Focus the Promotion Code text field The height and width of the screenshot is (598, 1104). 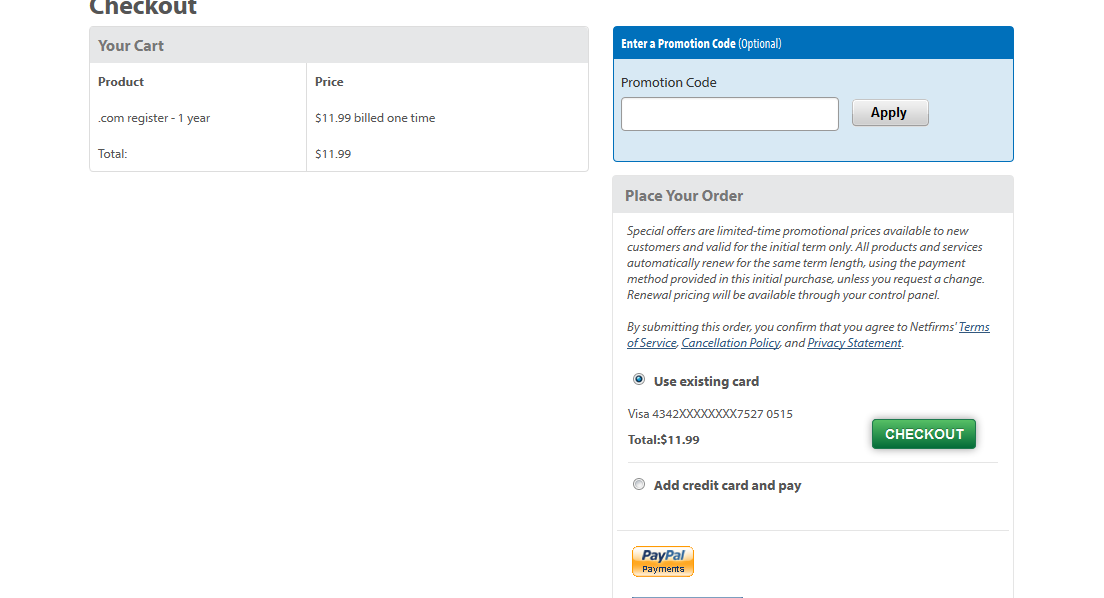(x=729, y=114)
